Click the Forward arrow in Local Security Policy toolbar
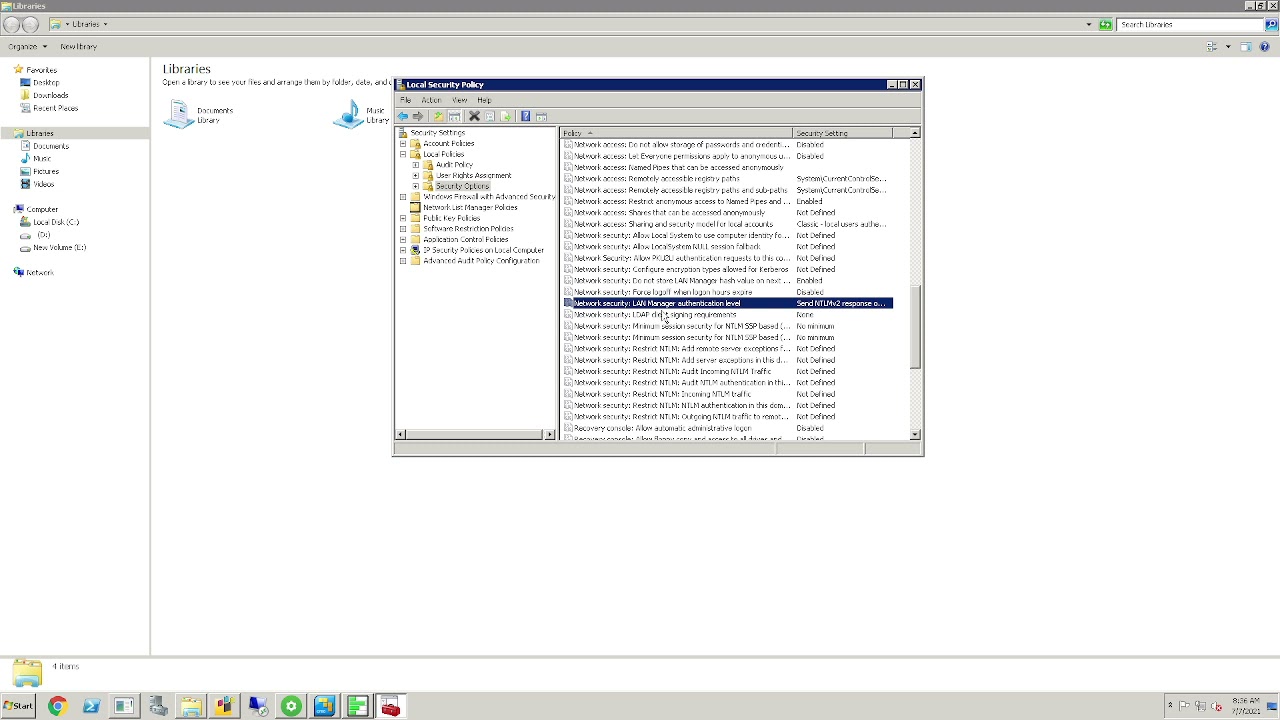 click(418, 116)
